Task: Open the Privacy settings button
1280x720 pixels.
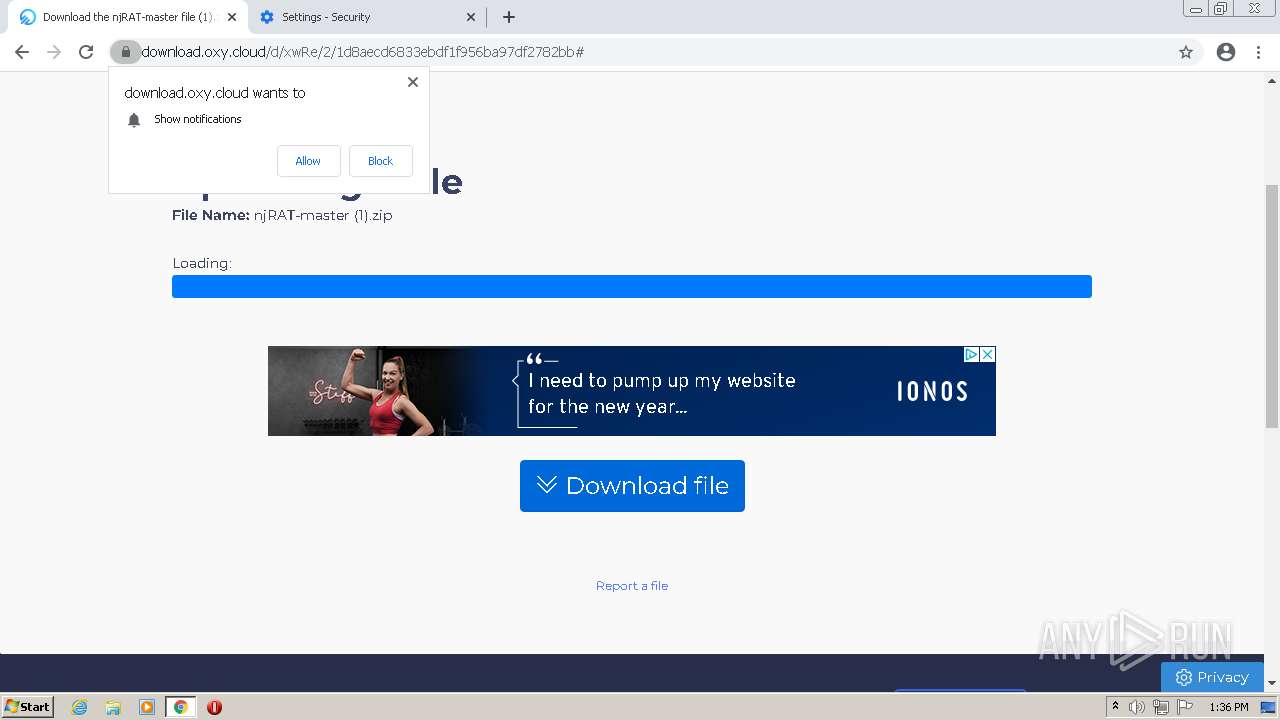Action: click(1212, 677)
